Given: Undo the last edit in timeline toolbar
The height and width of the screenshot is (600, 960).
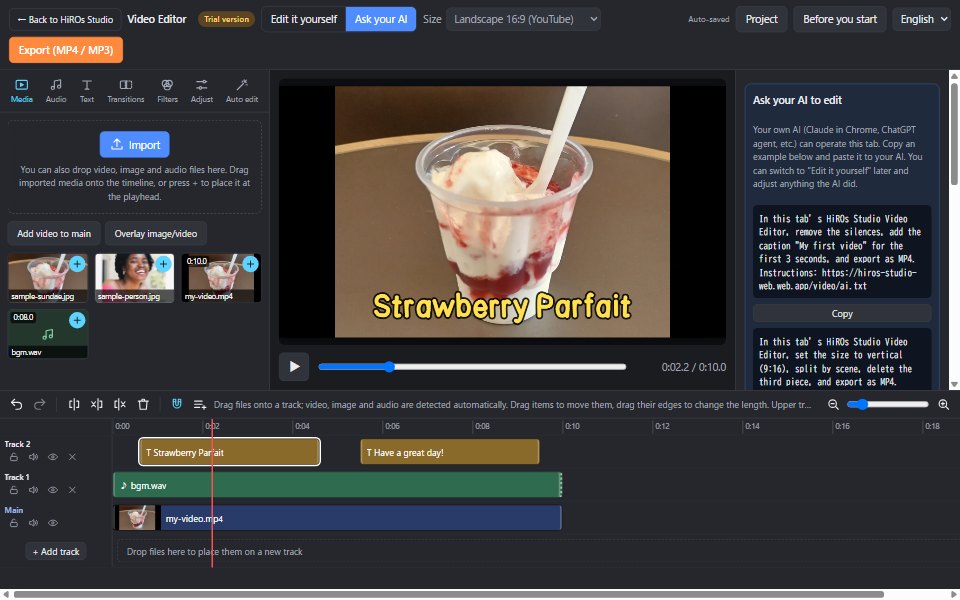Looking at the screenshot, I should (x=17, y=405).
